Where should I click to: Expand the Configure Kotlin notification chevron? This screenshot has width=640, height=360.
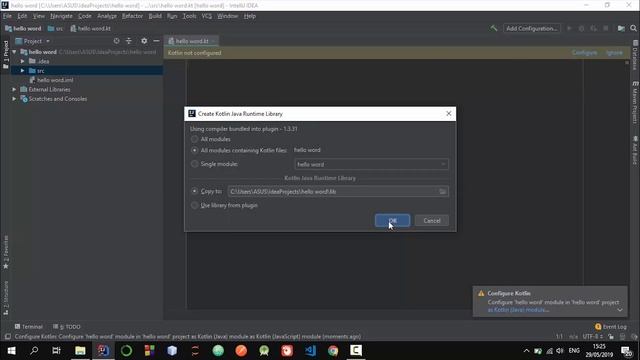620,310
